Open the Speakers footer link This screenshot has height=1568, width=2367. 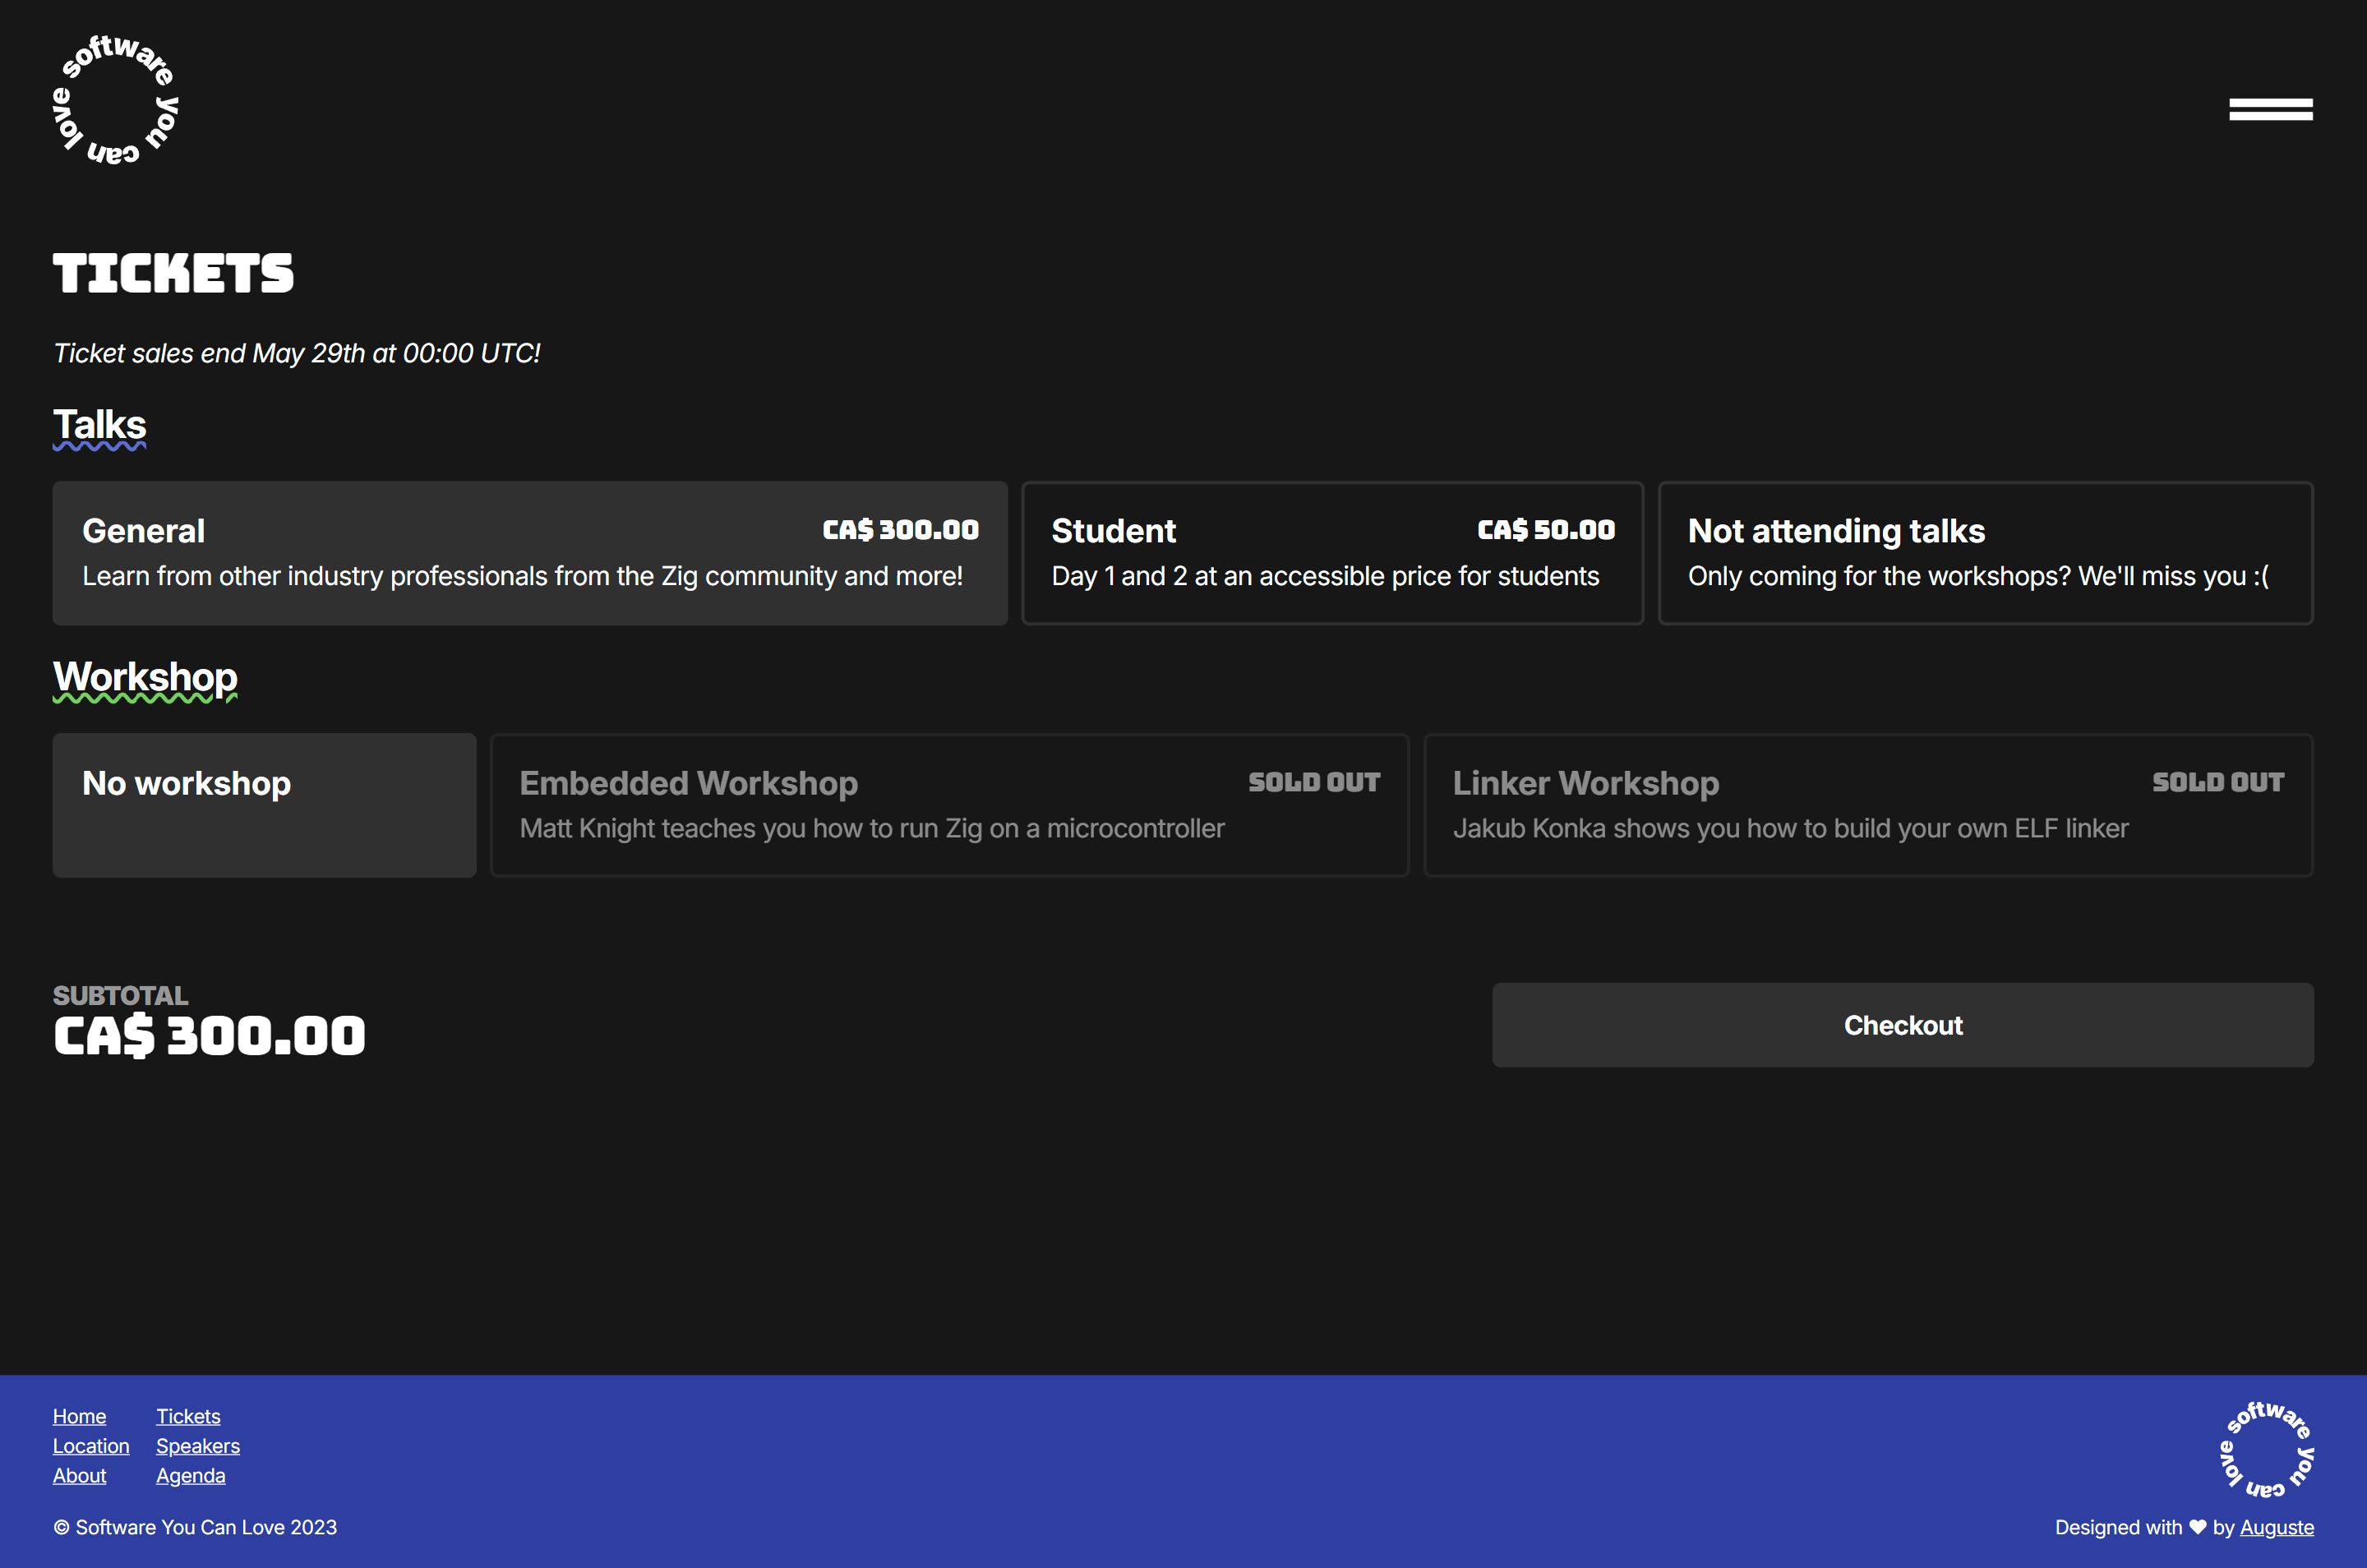coord(198,1446)
